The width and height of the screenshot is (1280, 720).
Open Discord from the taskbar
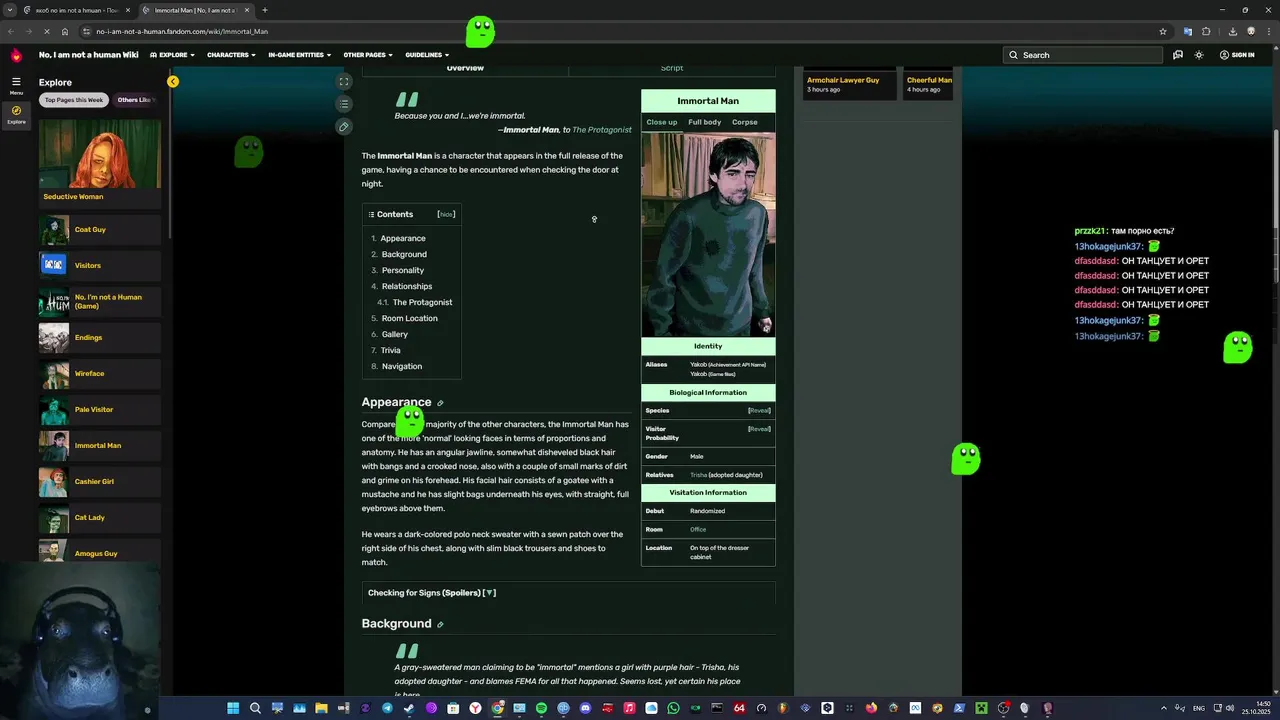585,708
